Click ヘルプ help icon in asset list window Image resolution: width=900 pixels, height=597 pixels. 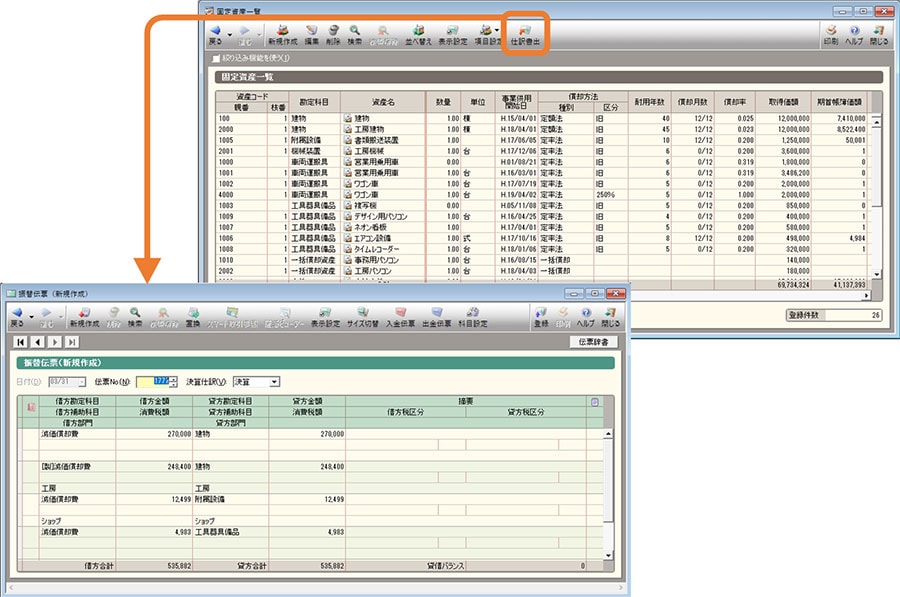[x=854, y=34]
